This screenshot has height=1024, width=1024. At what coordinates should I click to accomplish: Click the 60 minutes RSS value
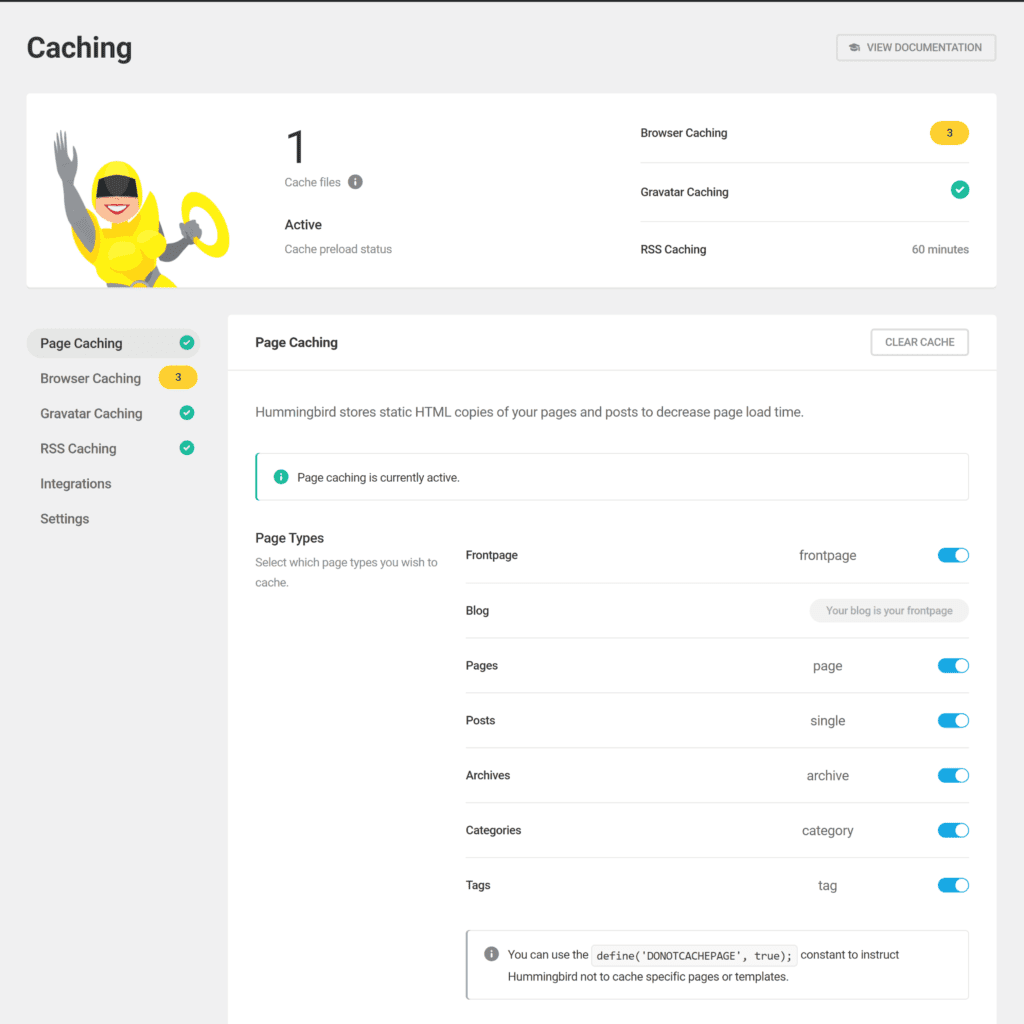click(x=940, y=249)
